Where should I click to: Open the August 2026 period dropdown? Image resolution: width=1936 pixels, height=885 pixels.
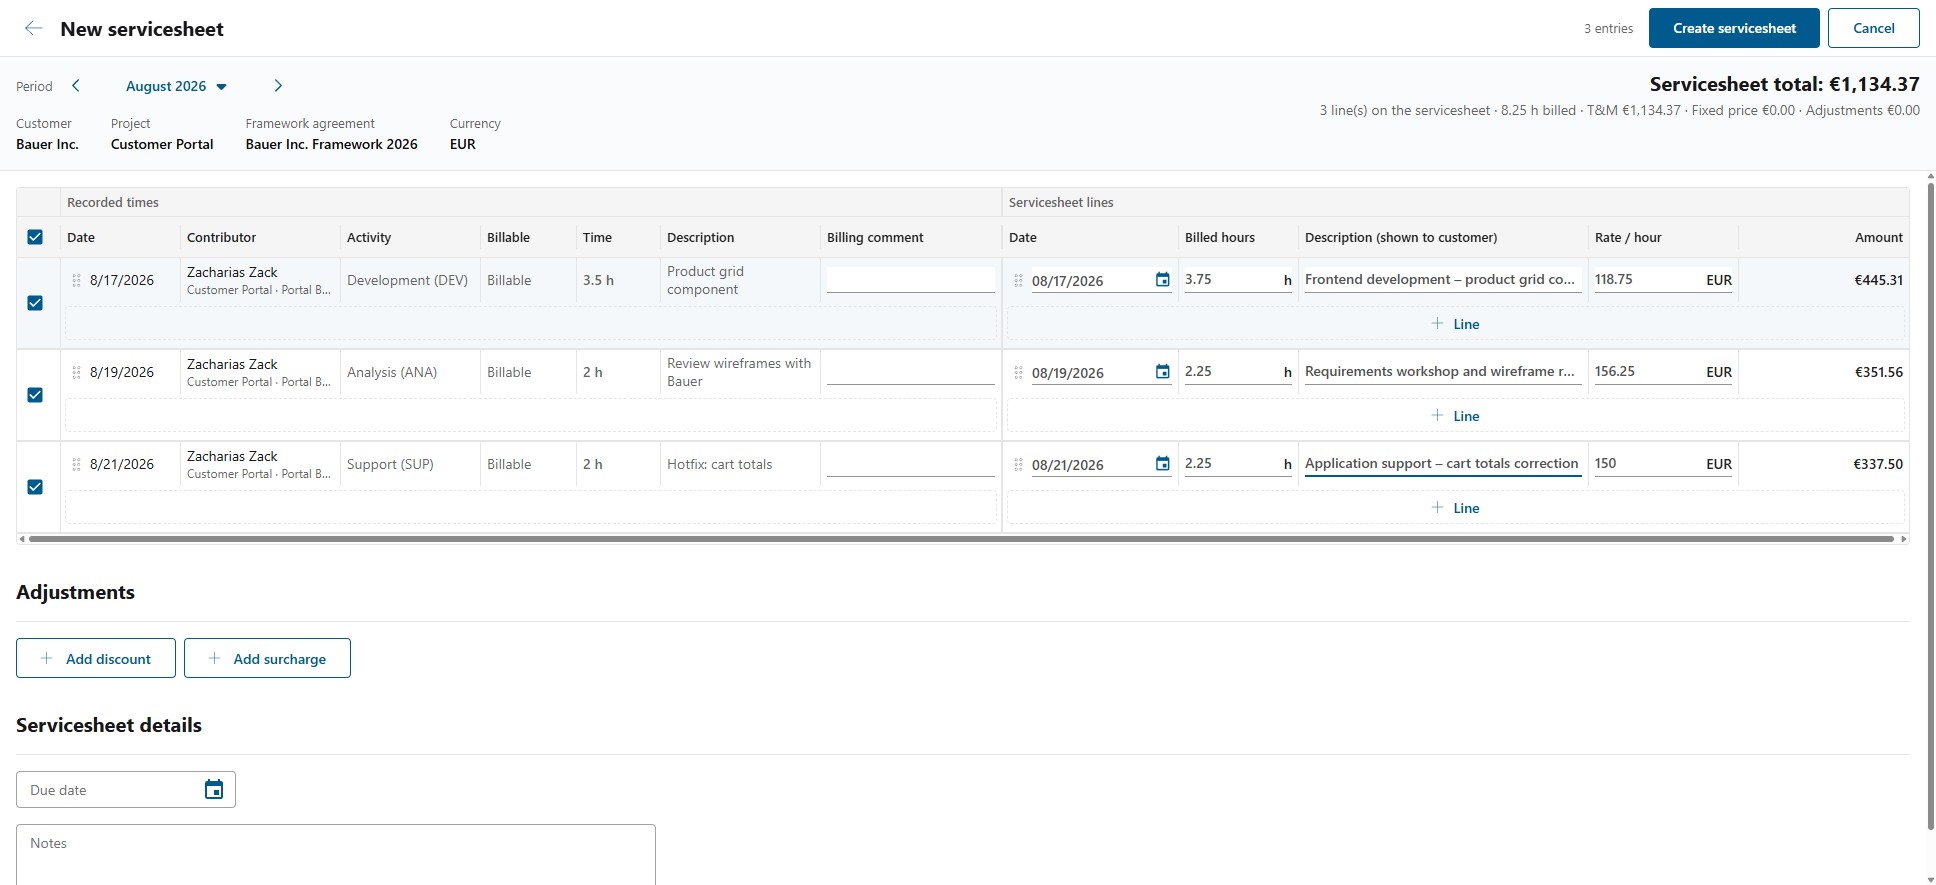pos(176,86)
